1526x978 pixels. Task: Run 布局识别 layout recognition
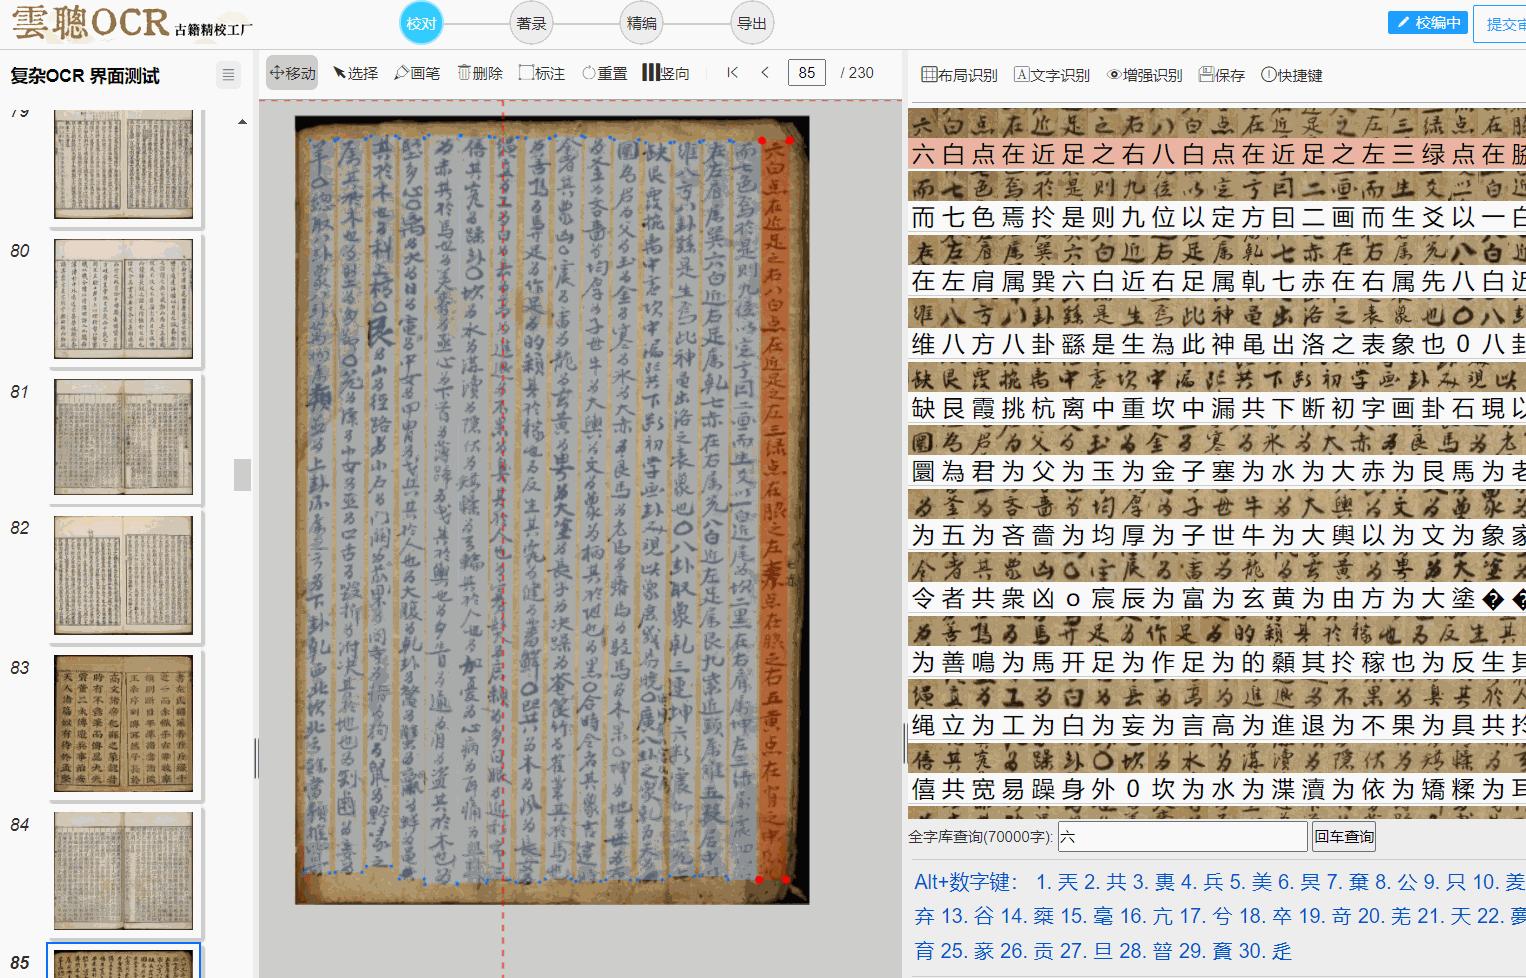(959, 75)
